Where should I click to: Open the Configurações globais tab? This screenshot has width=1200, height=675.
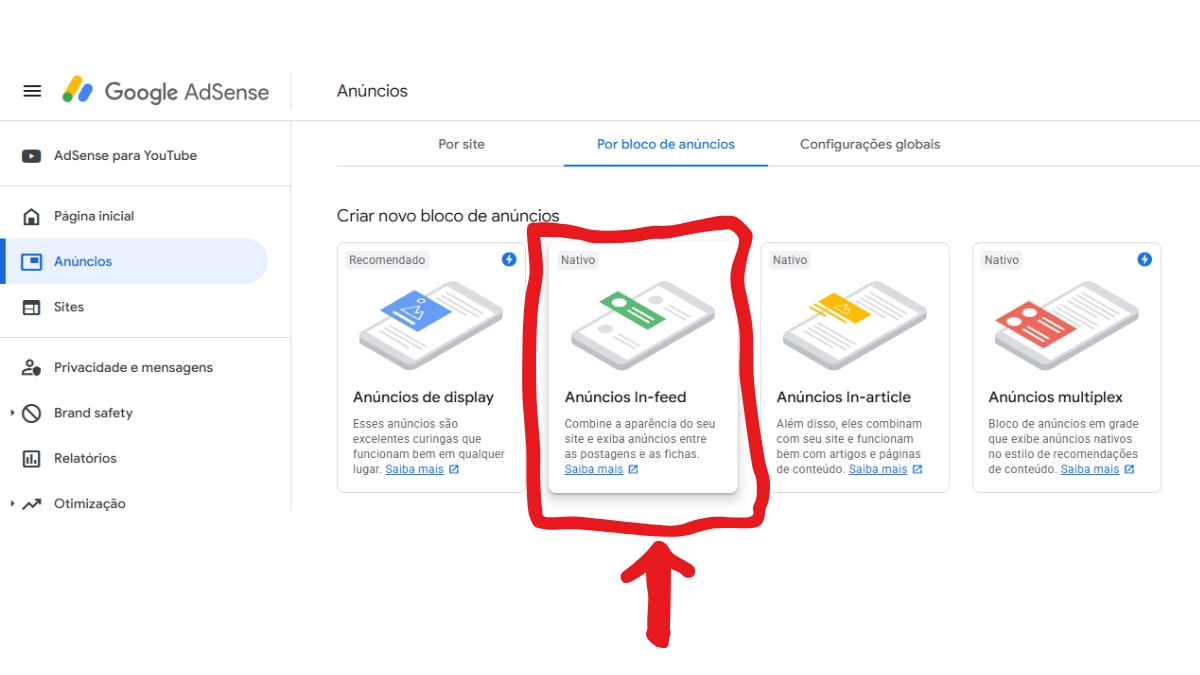[x=870, y=144]
